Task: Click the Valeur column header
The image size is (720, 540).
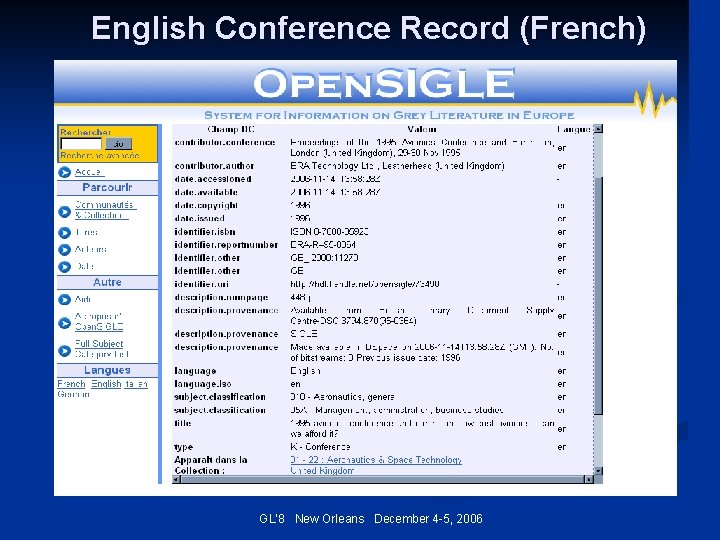Action: (422, 129)
